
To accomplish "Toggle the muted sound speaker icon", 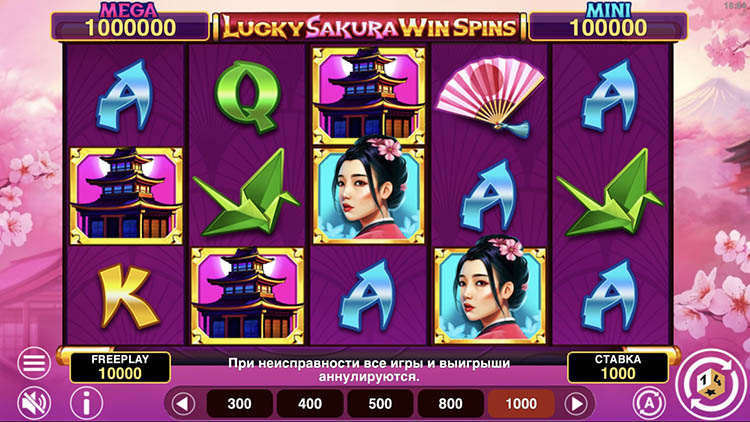I will tap(34, 403).
